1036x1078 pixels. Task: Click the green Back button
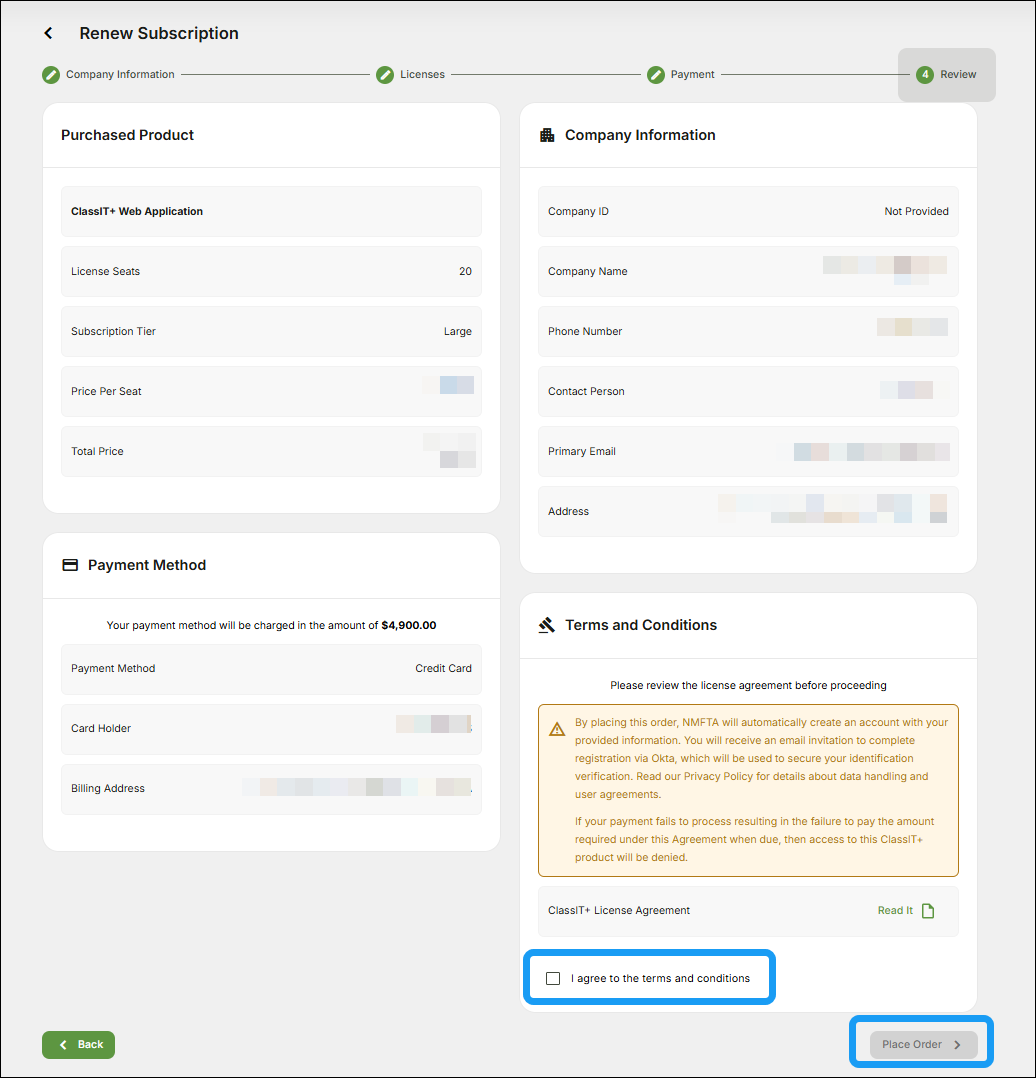pyautogui.click(x=78, y=1044)
